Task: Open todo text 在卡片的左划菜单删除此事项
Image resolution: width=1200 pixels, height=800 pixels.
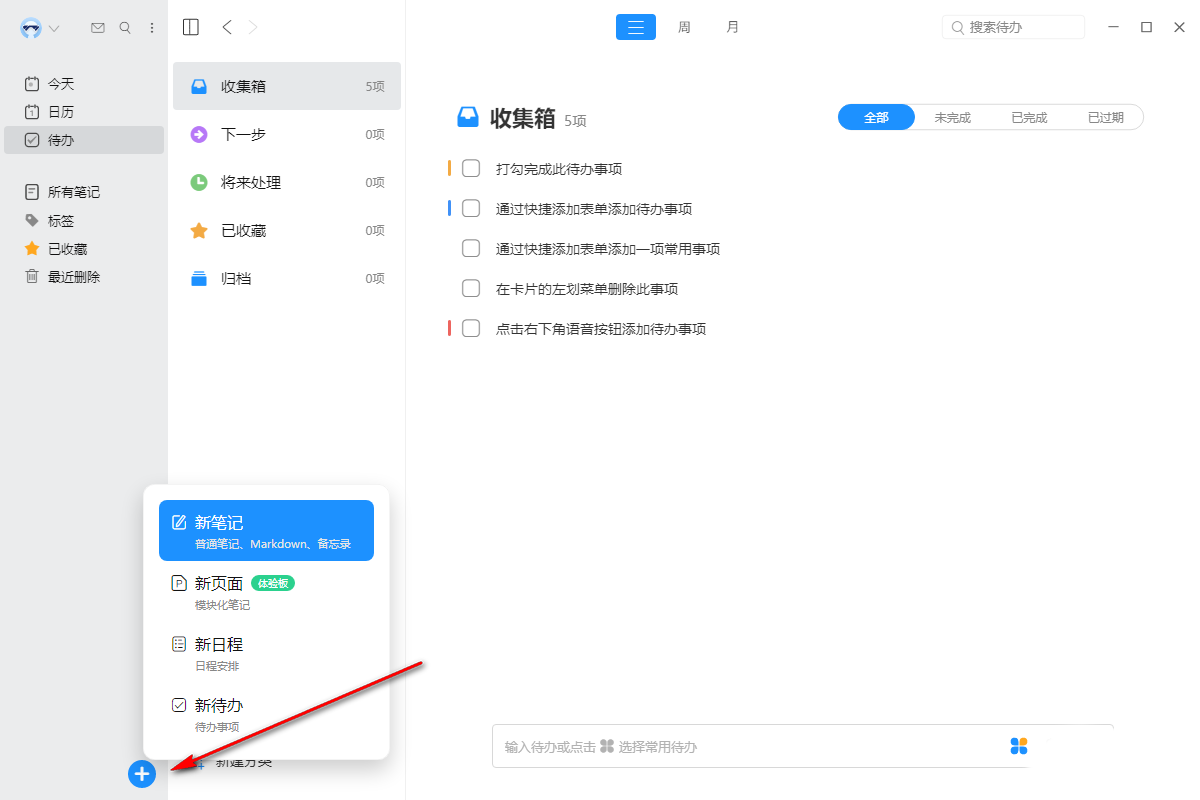Action: [587, 289]
